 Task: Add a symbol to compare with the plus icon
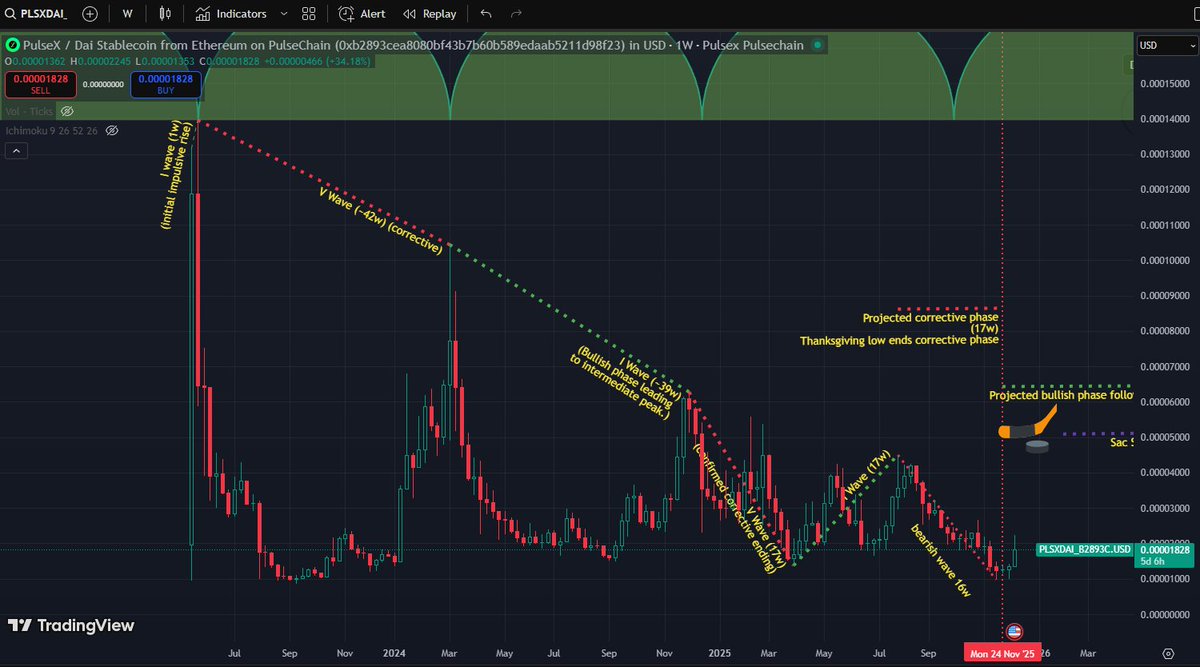(90, 14)
